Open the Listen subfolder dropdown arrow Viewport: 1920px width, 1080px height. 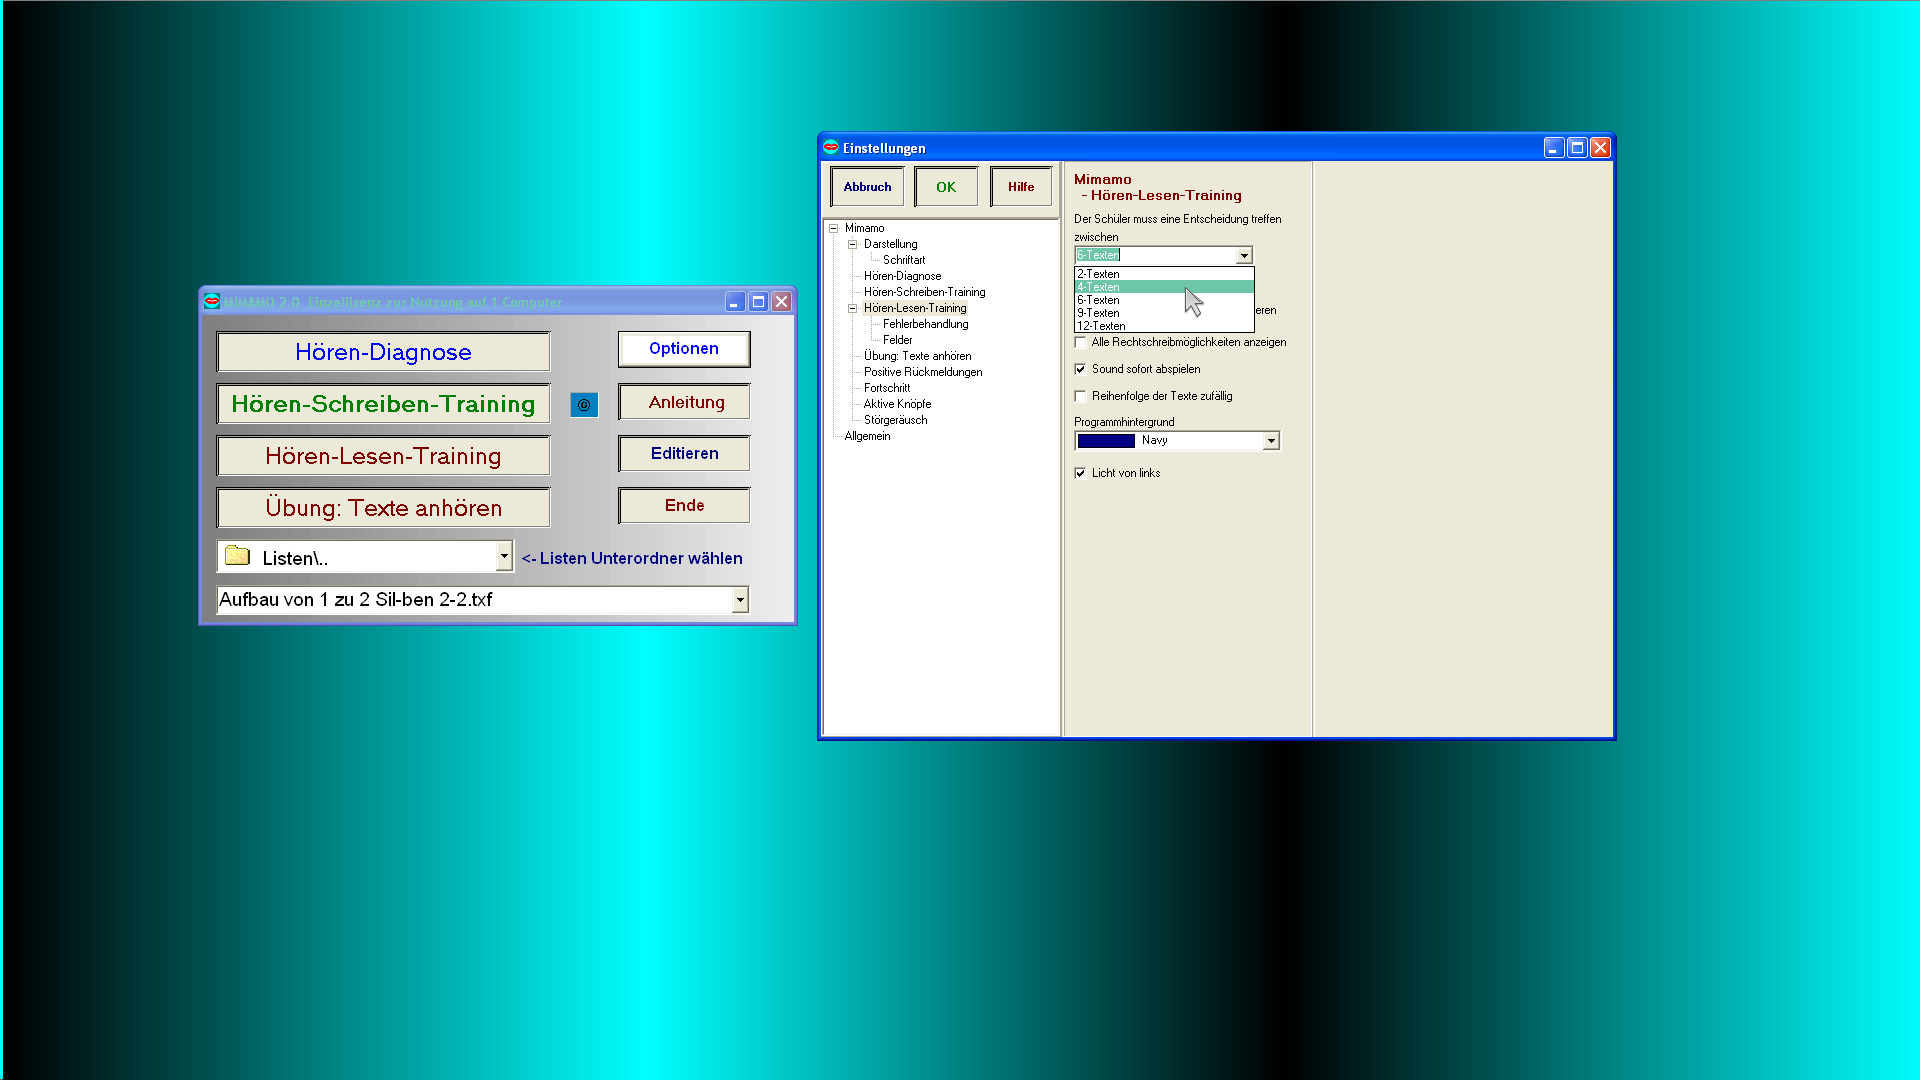point(504,556)
